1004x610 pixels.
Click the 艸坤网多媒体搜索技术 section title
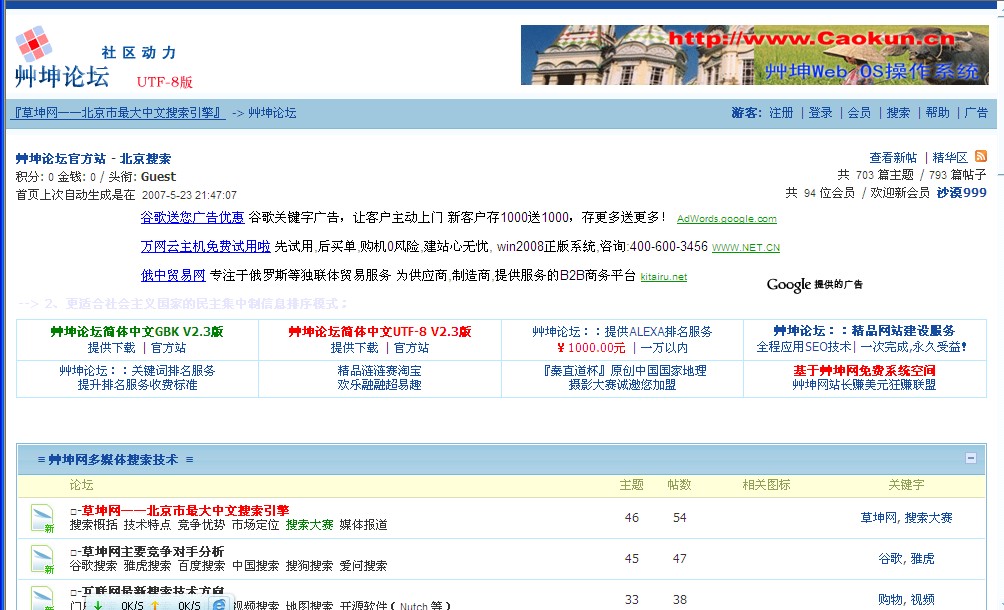(x=113, y=460)
